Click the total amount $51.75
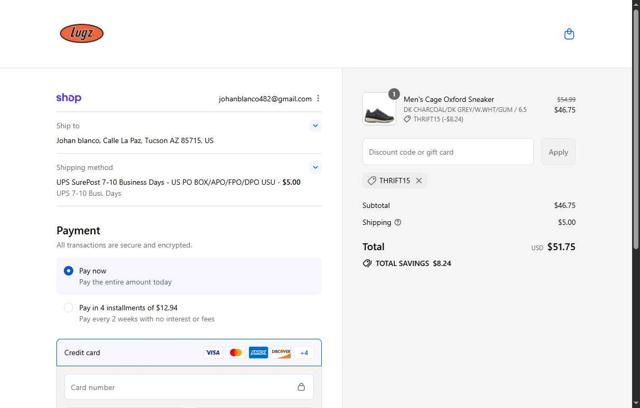640x408 pixels. (x=561, y=247)
